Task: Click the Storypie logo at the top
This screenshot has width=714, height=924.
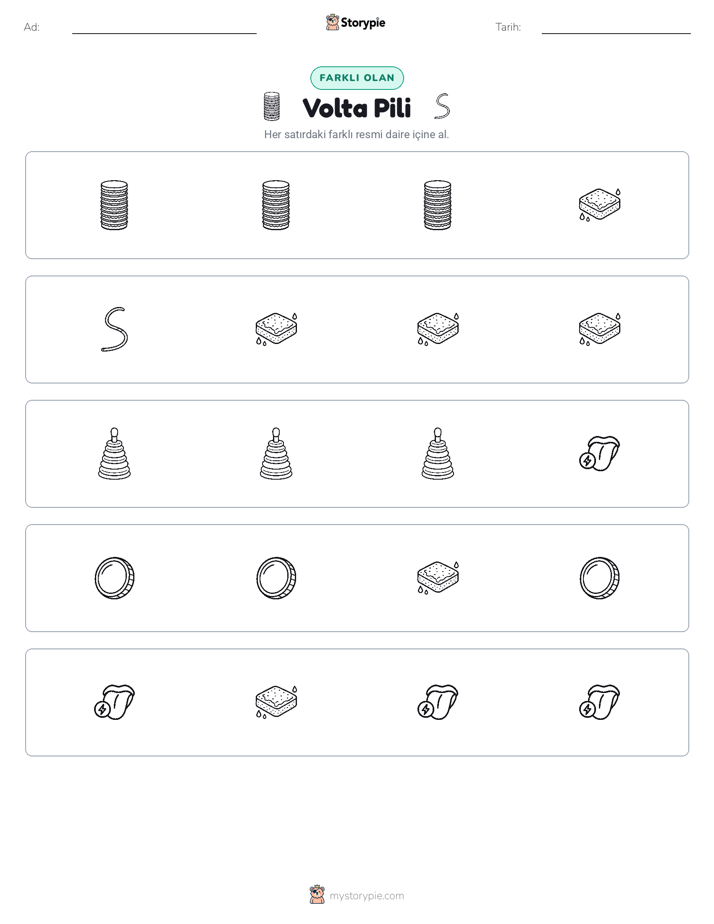Action: [x=355, y=22]
